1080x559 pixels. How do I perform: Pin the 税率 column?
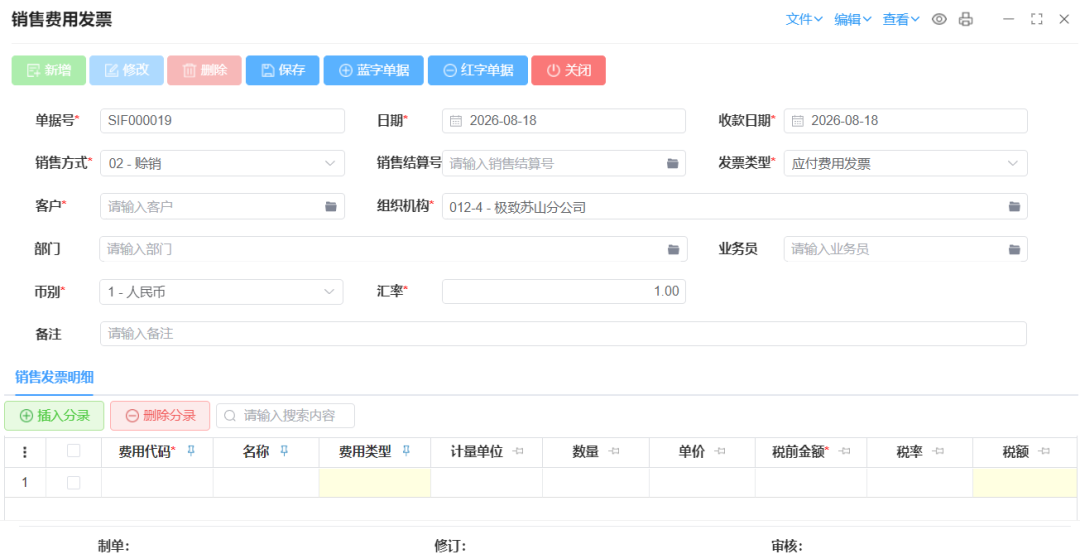pyautogui.click(x=937, y=452)
